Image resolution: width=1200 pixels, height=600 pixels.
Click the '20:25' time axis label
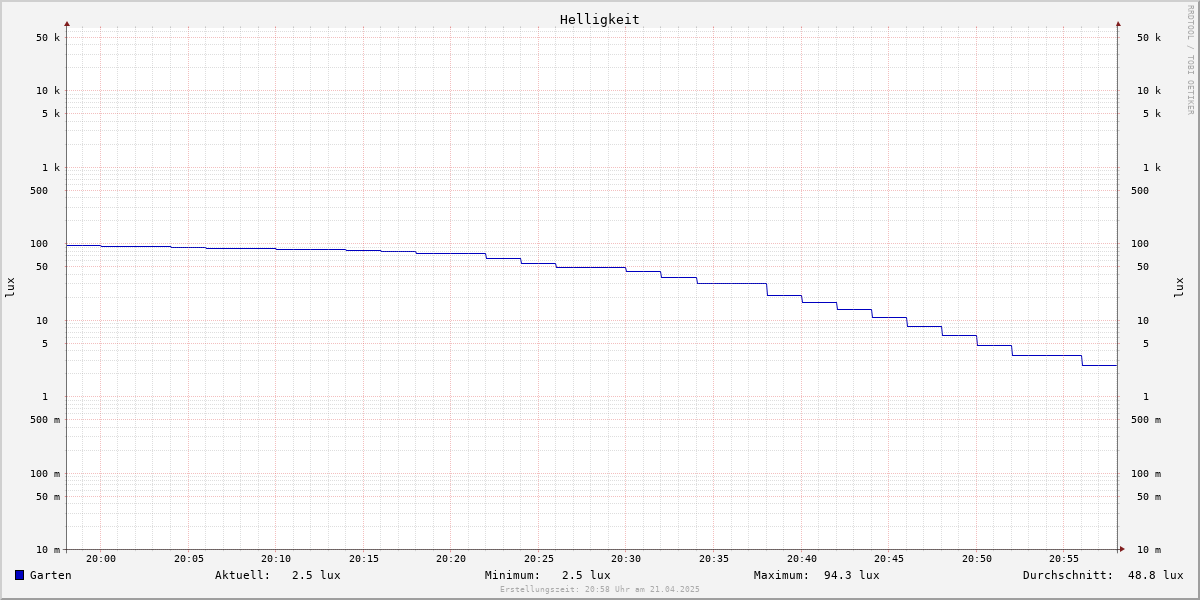[x=539, y=559]
